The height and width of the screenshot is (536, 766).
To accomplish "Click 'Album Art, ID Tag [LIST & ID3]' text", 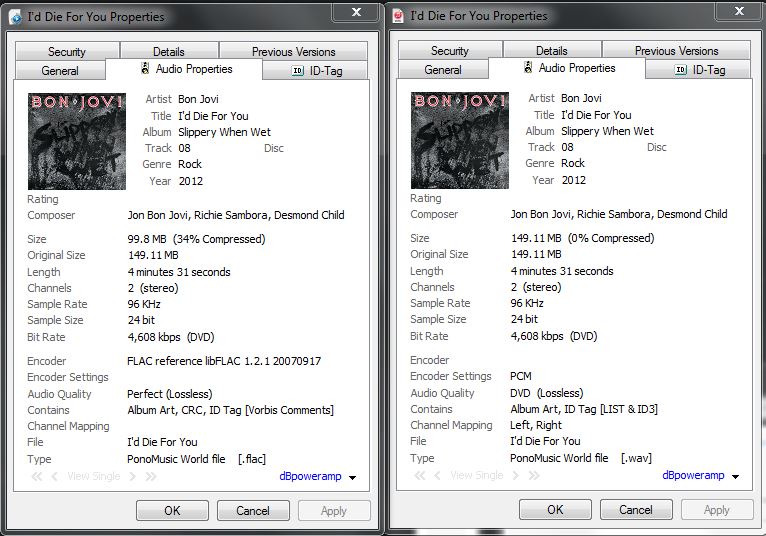I will coord(584,409).
